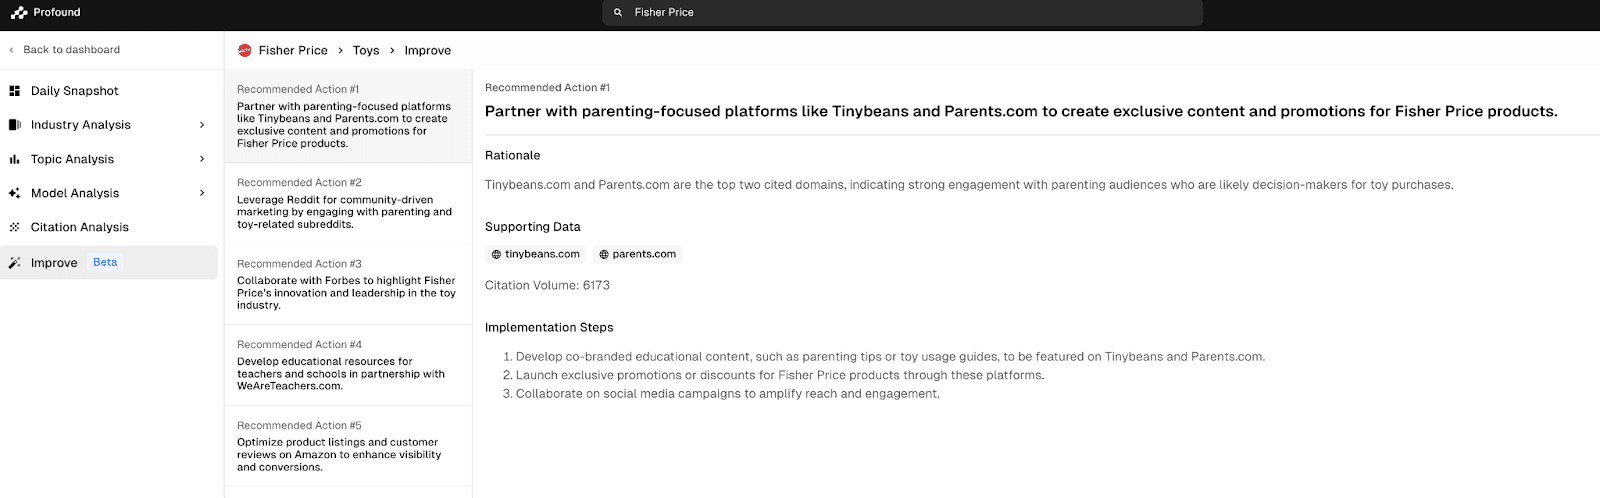Click the Improve magic wand icon
The height and width of the screenshot is (498, 1600).
tap(15, 263)
